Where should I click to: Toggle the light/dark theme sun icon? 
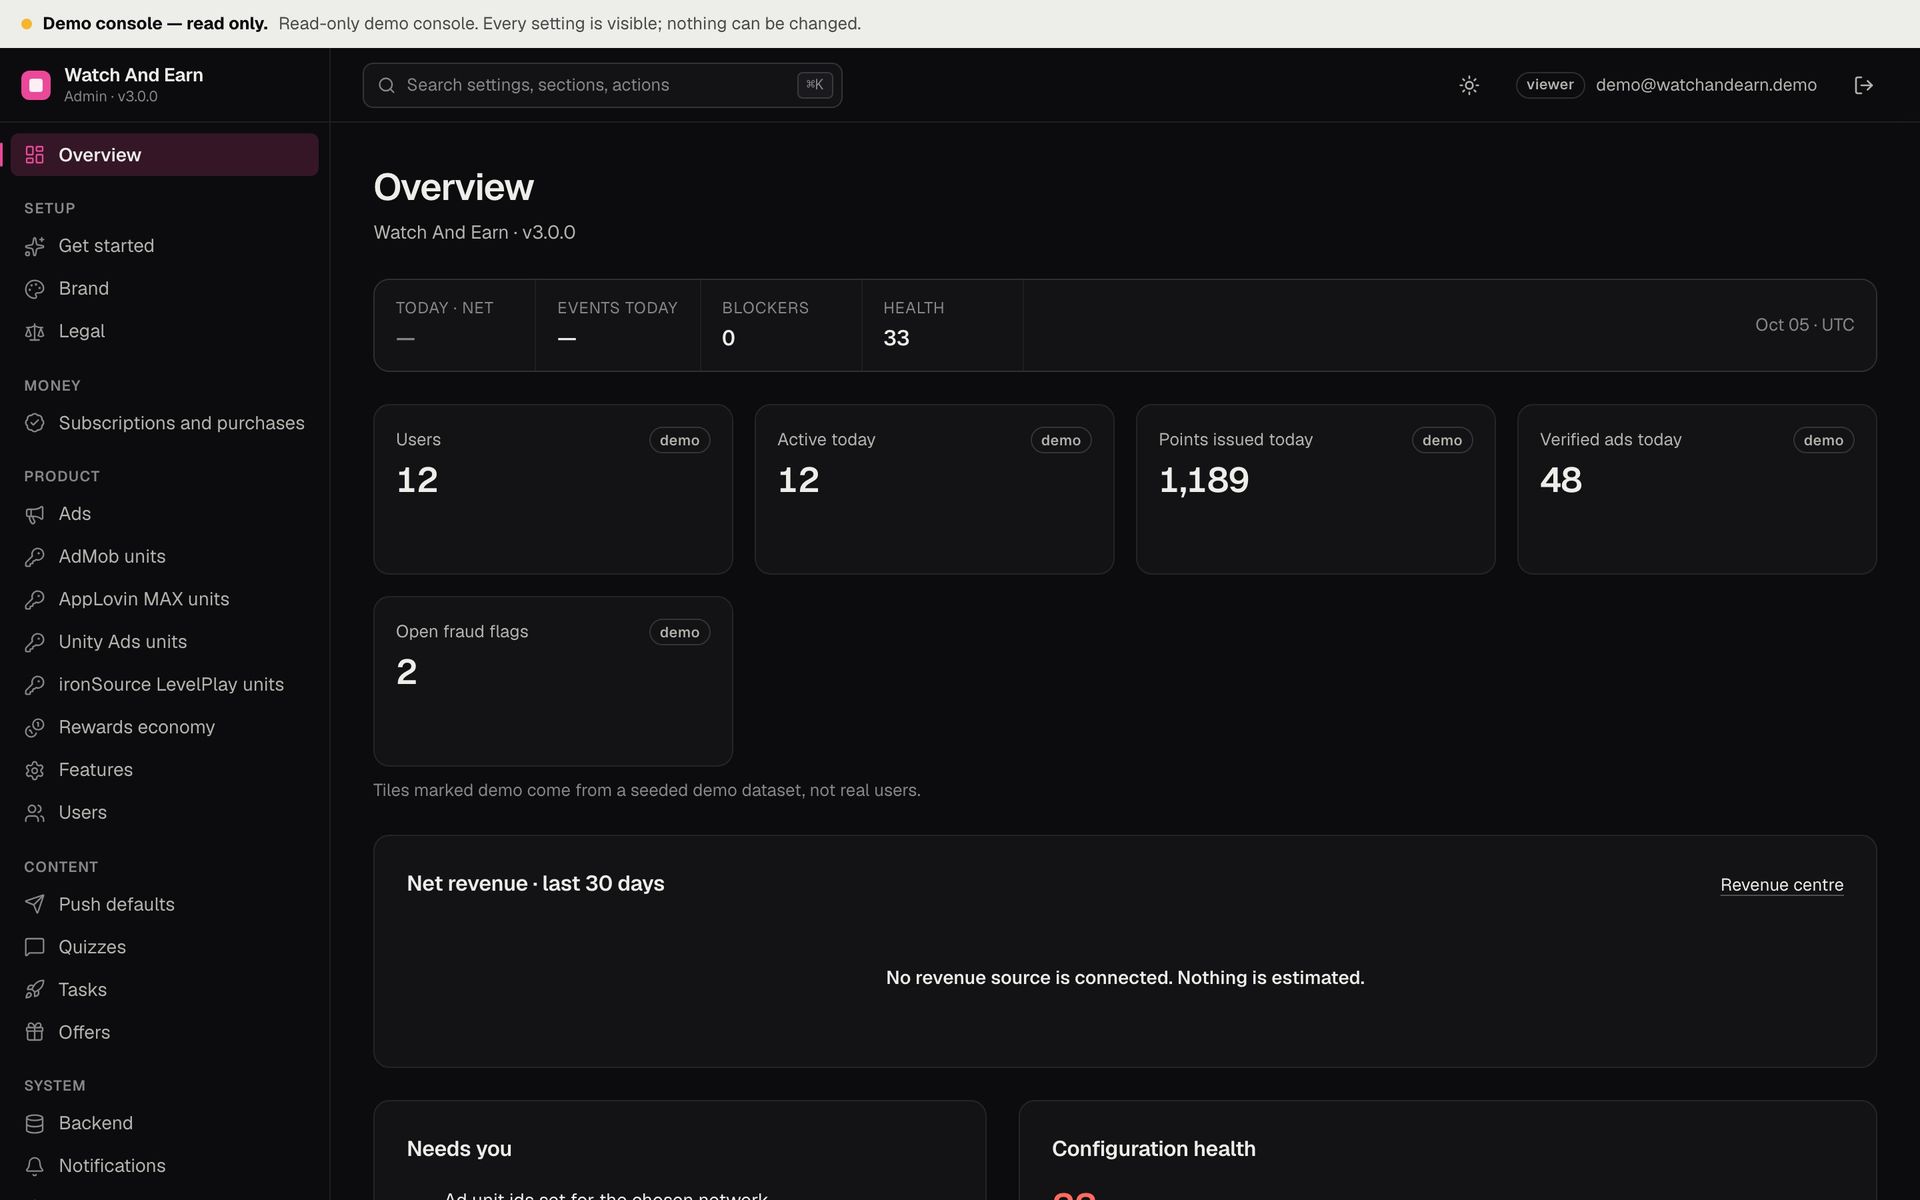tap(1469, 85)
